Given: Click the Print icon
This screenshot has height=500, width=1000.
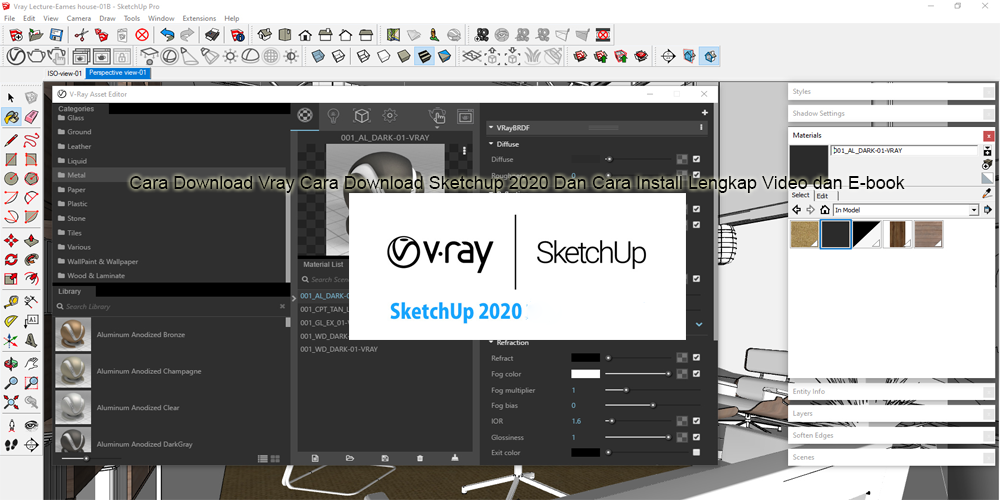Looking at the screenshot, I should pos(213,34).
